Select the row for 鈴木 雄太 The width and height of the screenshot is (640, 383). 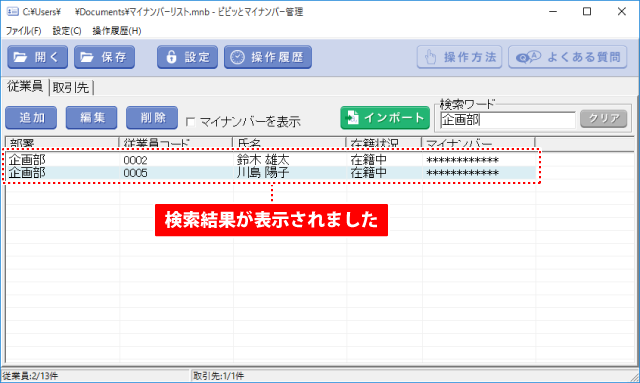[x=272, y=160]
